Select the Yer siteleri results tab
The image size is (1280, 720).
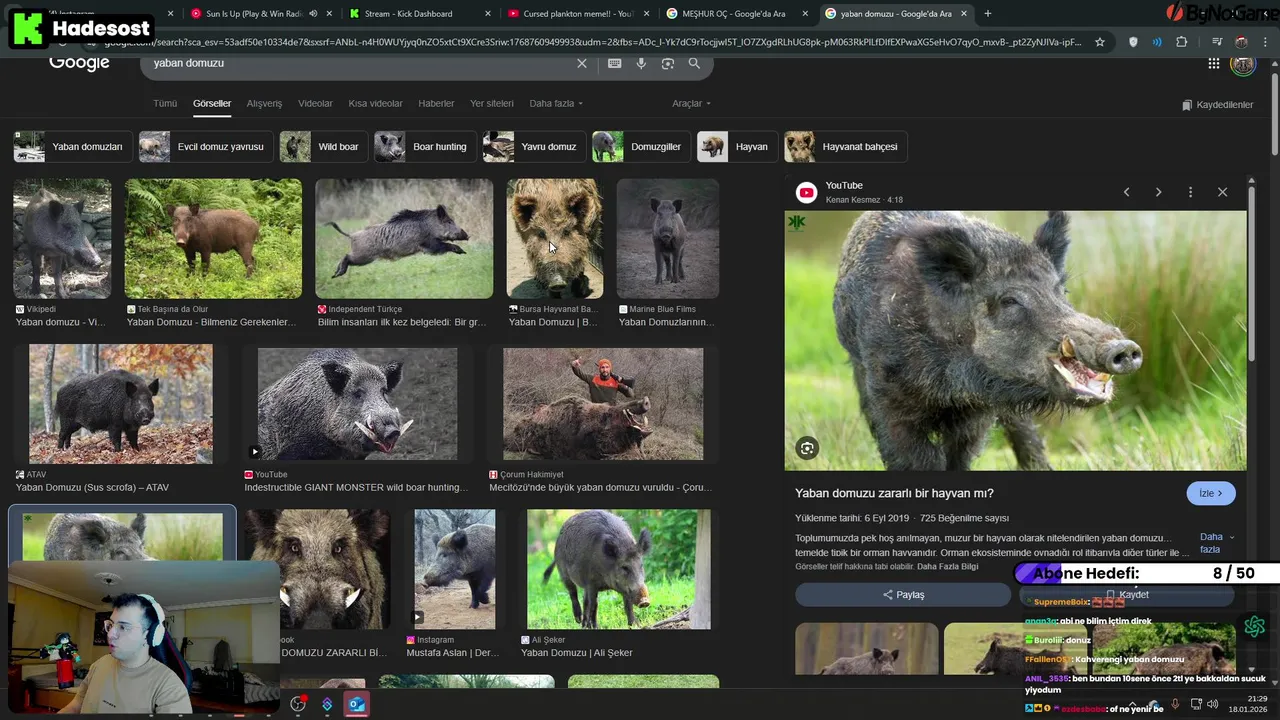pyautogui.click(x=492, y=103)
